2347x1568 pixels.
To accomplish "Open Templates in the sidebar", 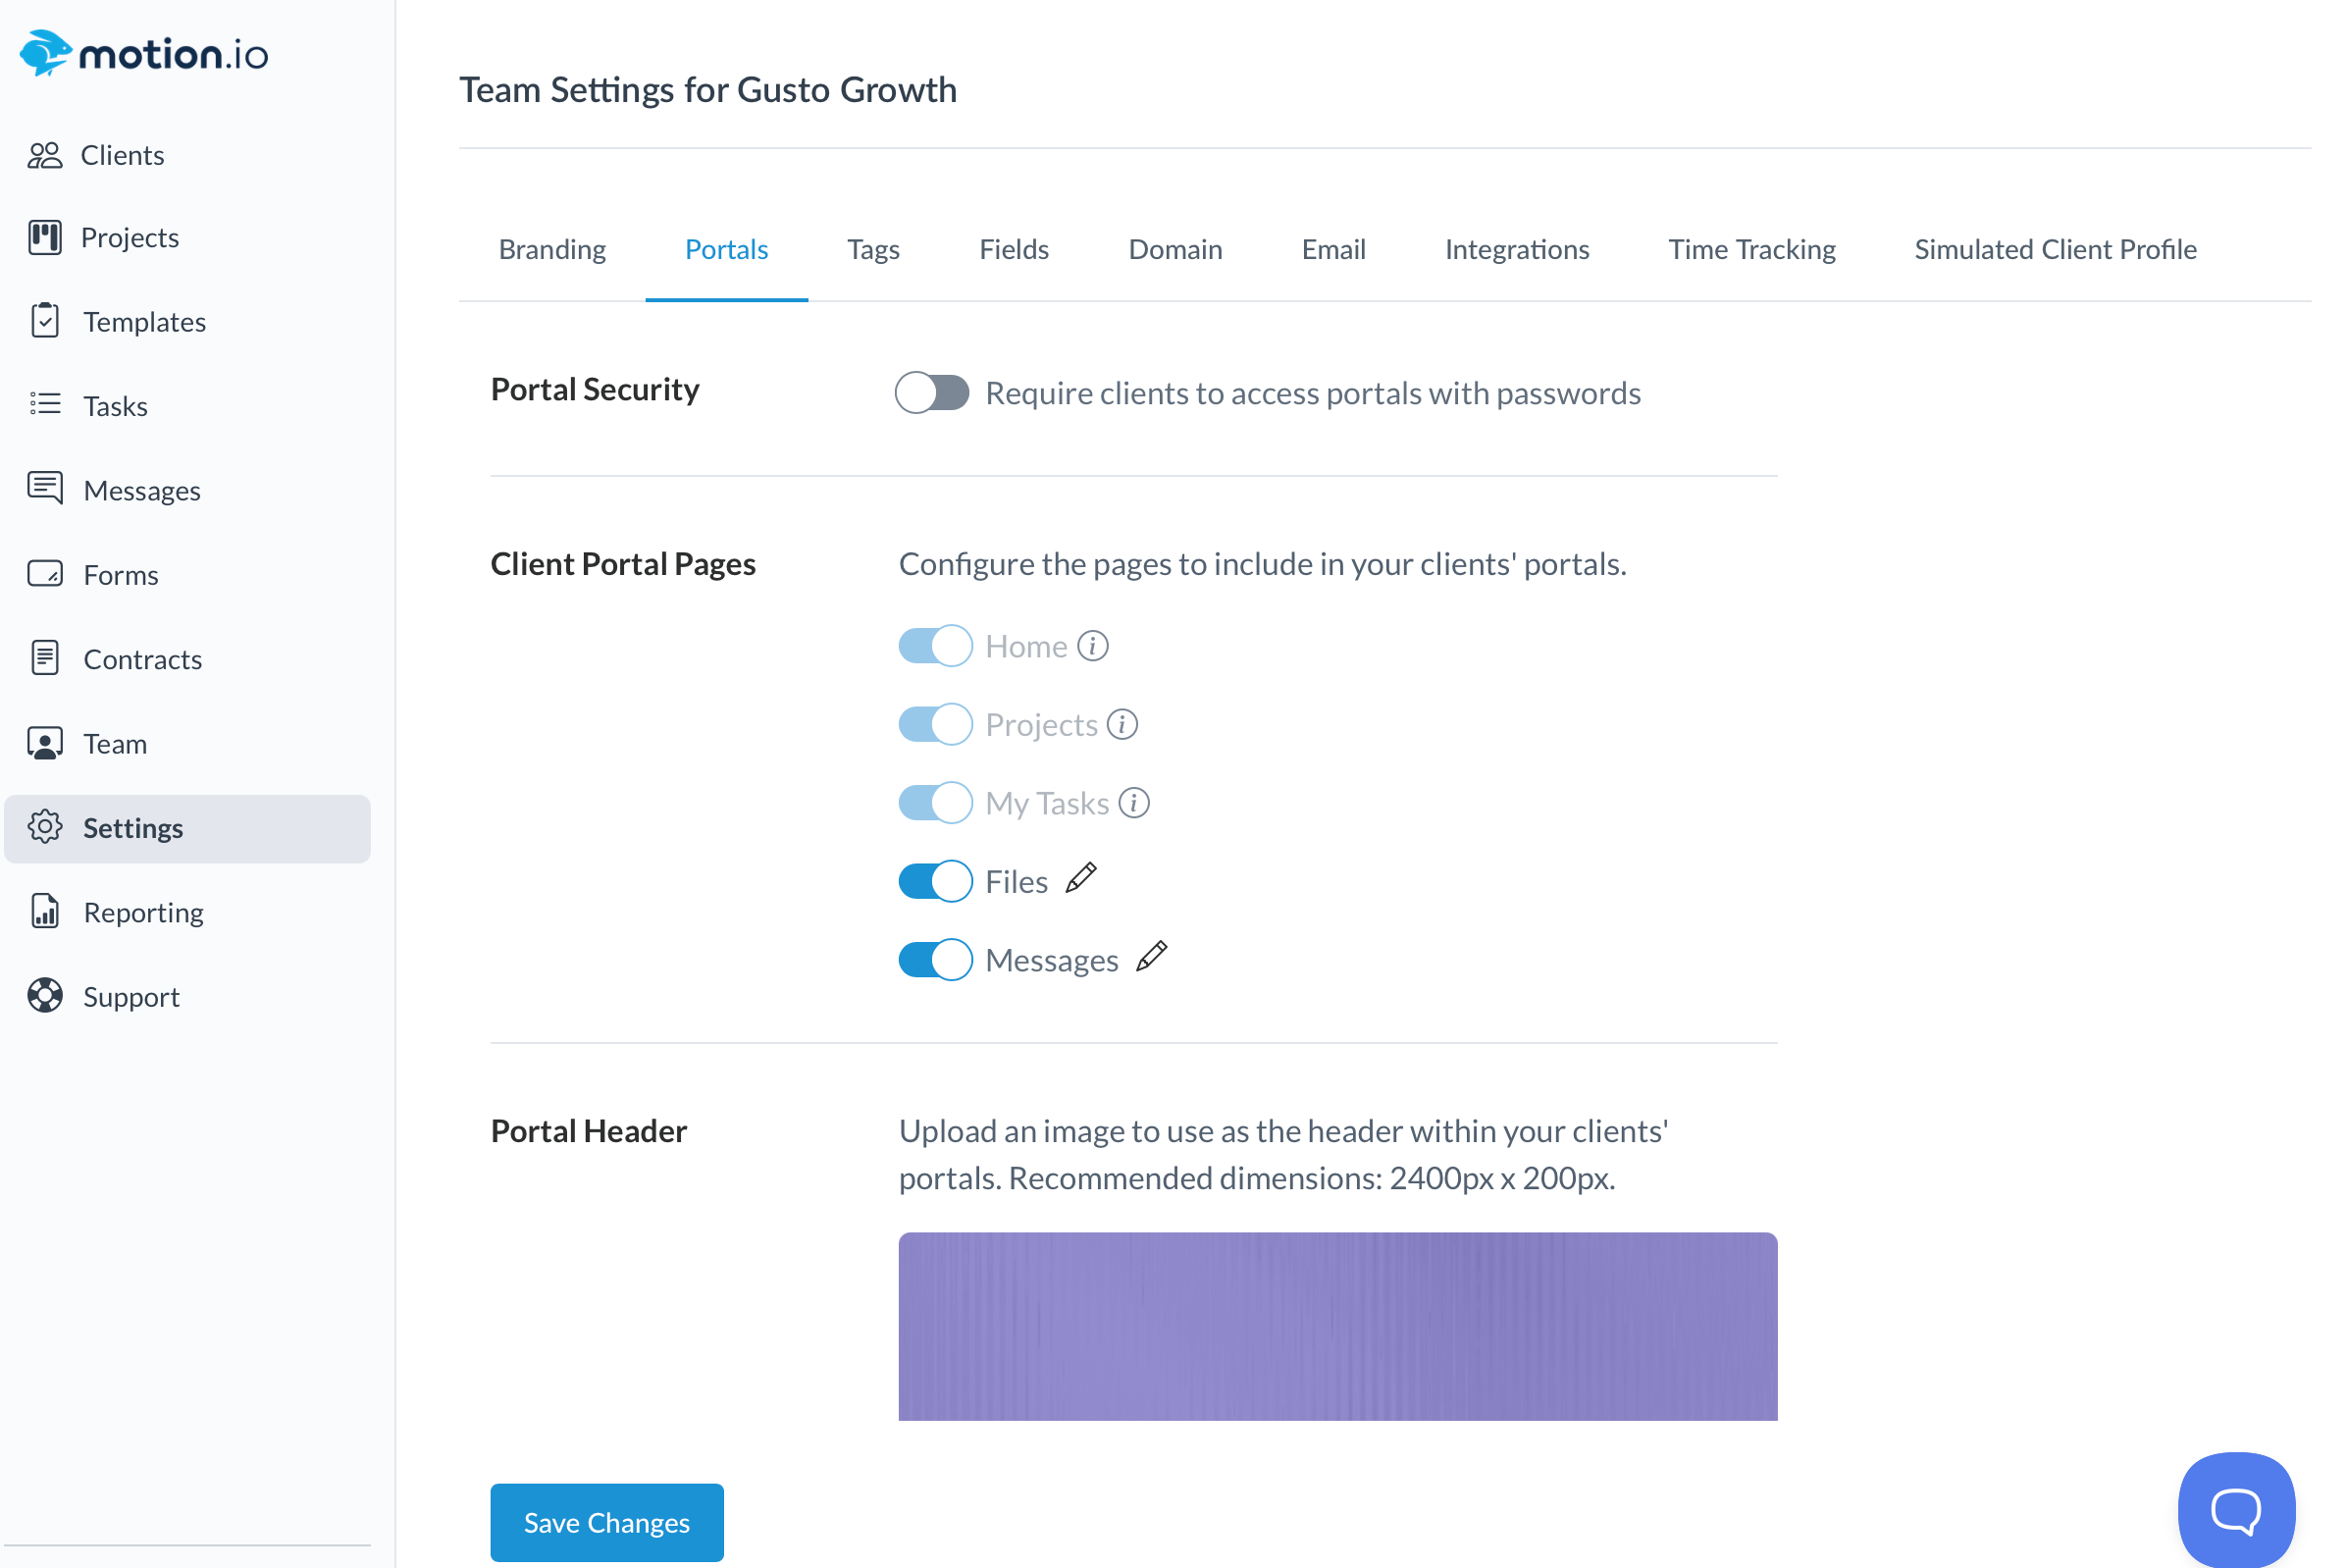I will pyautogui.click(x=144, y=322).
